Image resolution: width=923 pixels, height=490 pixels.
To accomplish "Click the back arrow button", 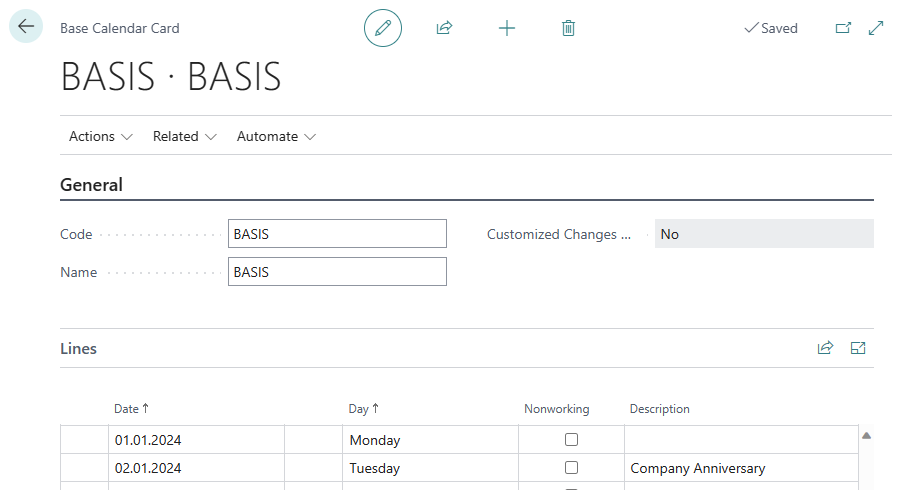I will (26, 27).
